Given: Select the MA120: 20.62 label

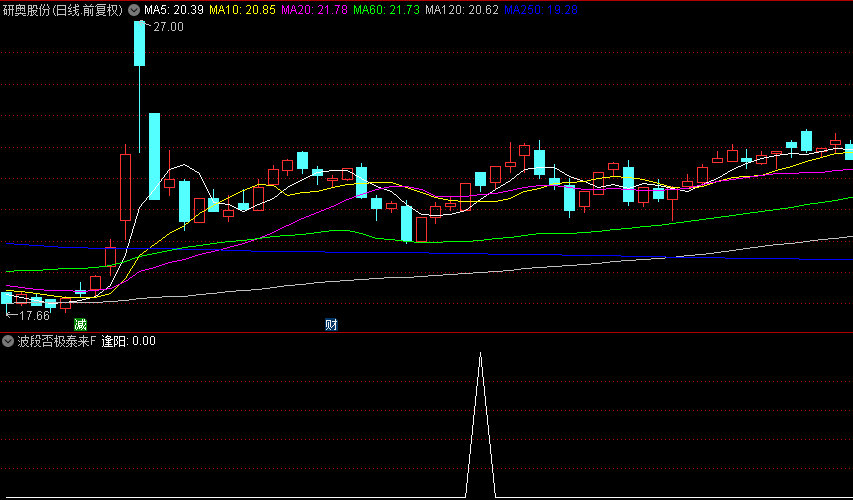Looking at the screenshot, I should click(462, 10).
